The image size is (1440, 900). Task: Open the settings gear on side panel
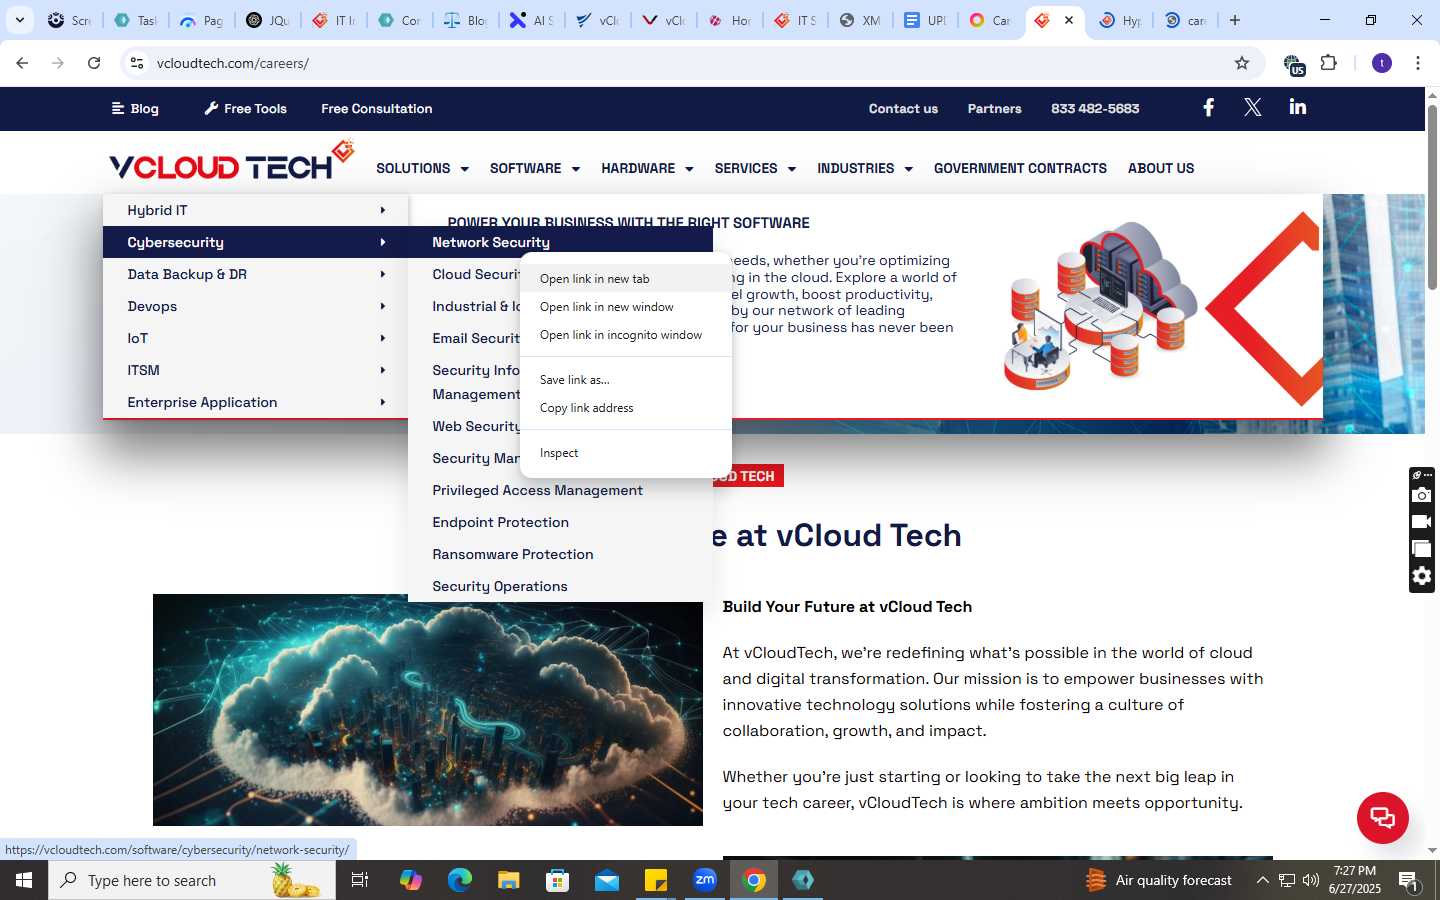tap(1422, 576)
